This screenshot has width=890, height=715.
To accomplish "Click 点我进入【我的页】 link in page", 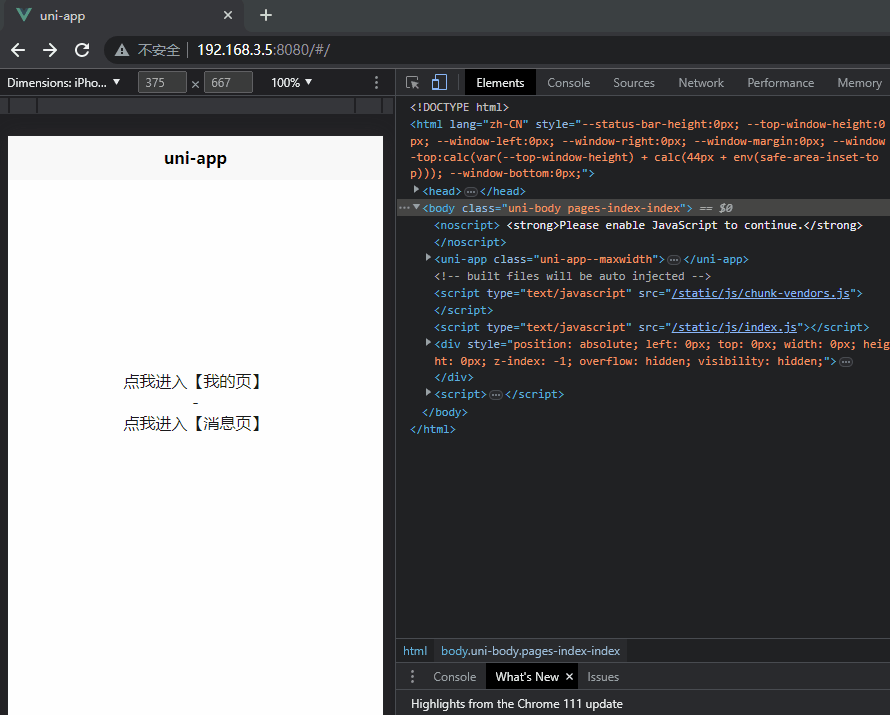I will [194, 381].
